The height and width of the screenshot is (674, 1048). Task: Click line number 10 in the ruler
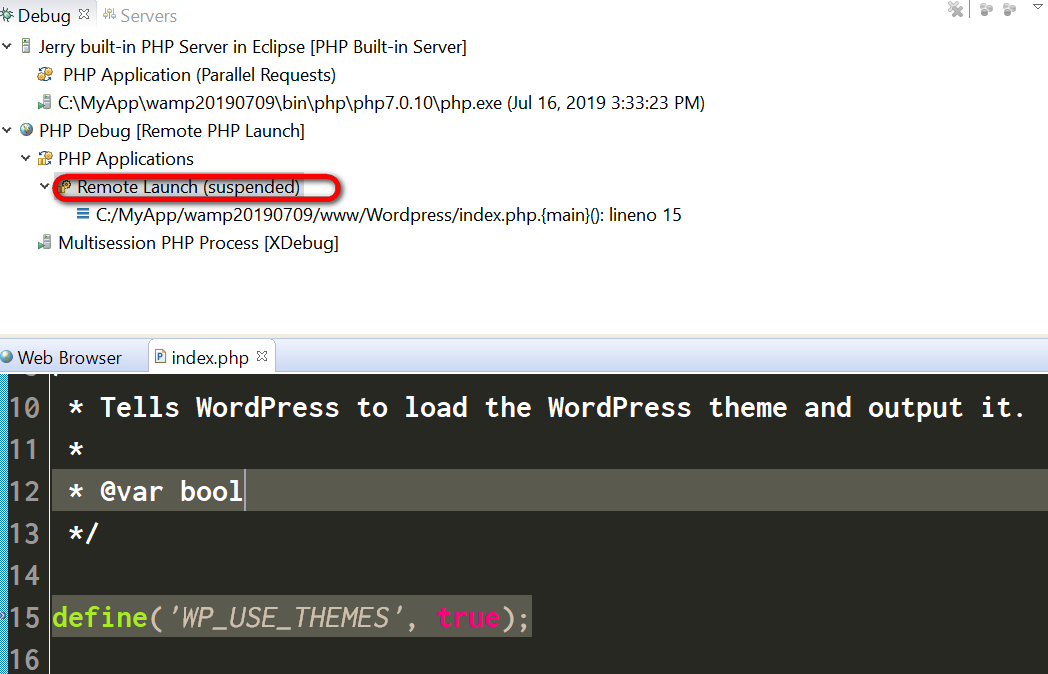(25, 407)
